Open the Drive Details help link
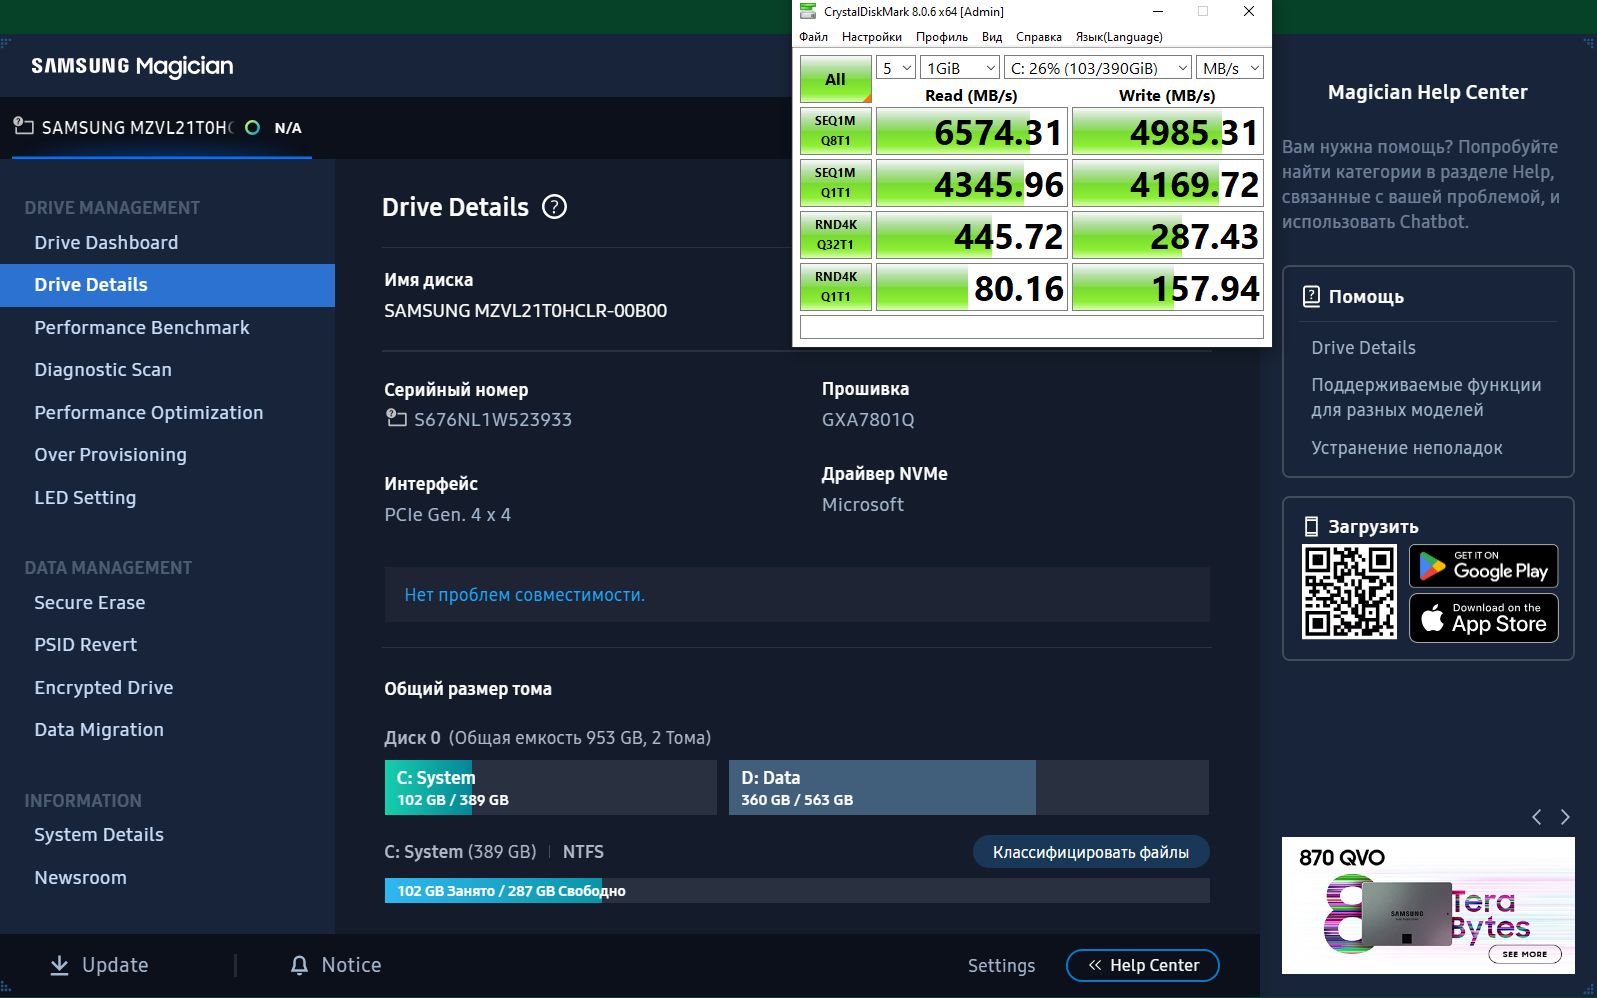This screenshot has height=998, width=1597. pos(1363,347)
